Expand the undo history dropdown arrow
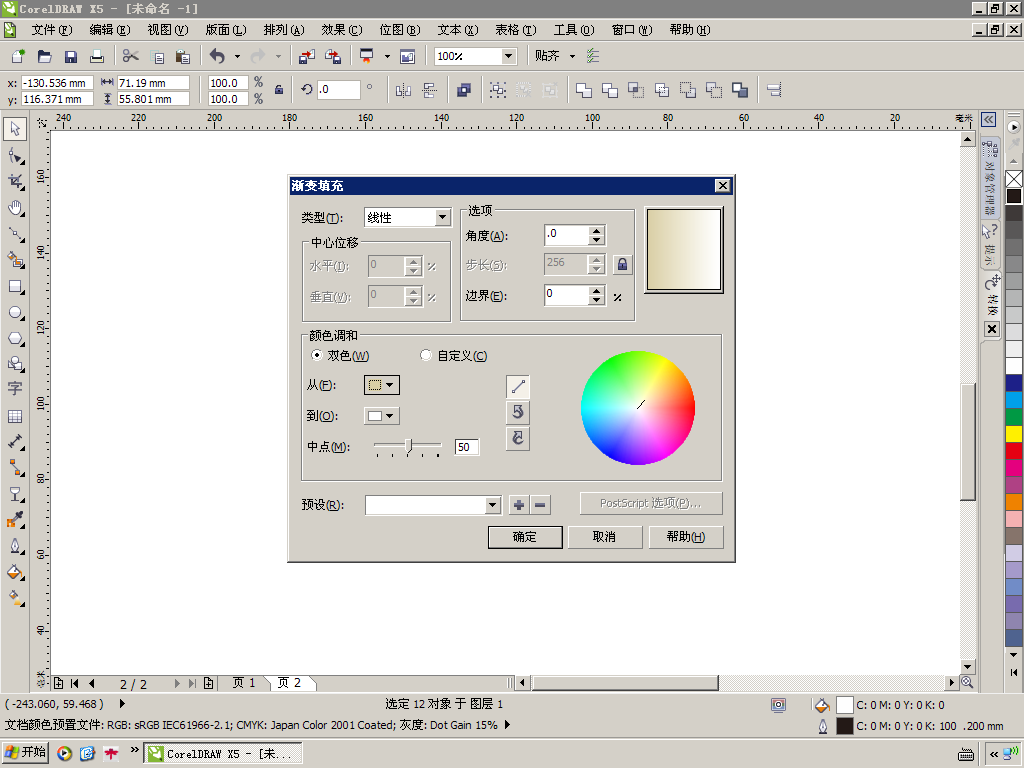Image resolution: width=1024 pixels, height=768 pixels. click(237, 57)
